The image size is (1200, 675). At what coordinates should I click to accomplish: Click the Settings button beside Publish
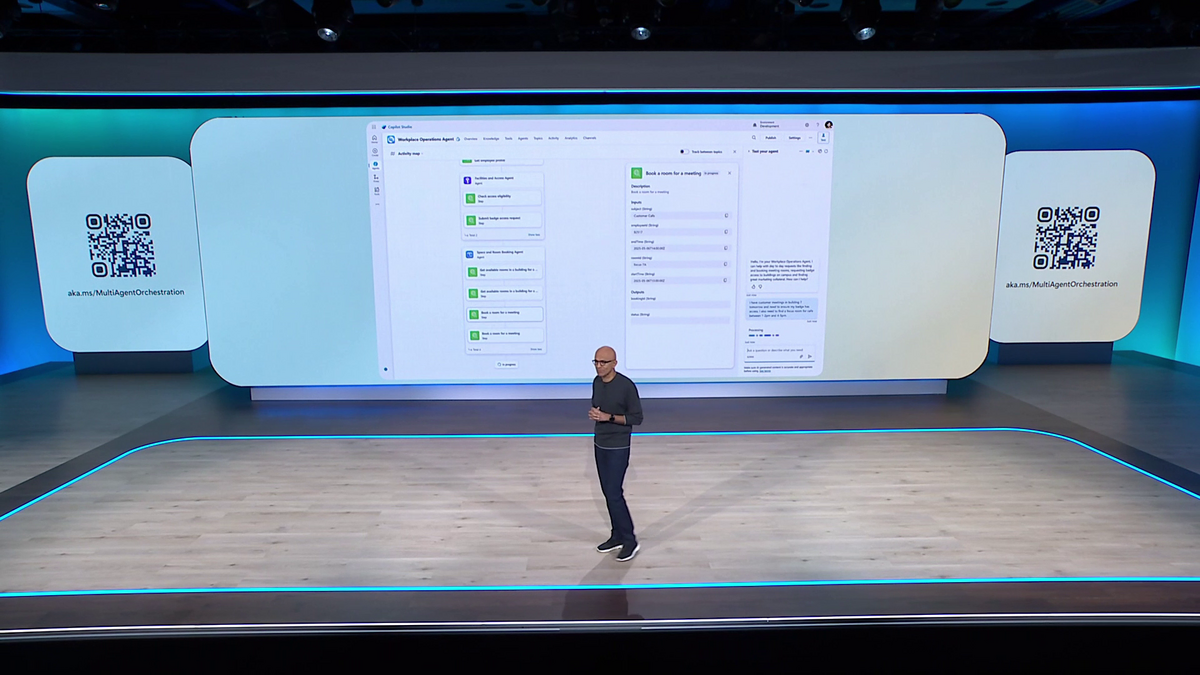794,138
